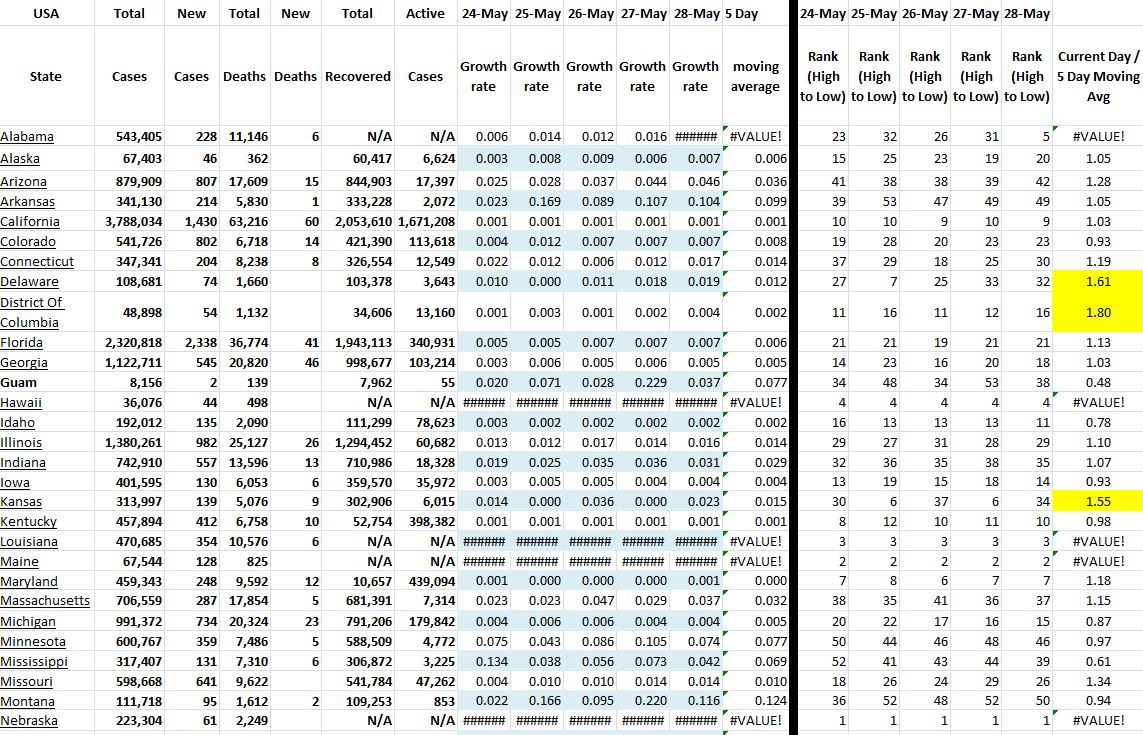
Task: Click the USA header cell
Action: 46,14
